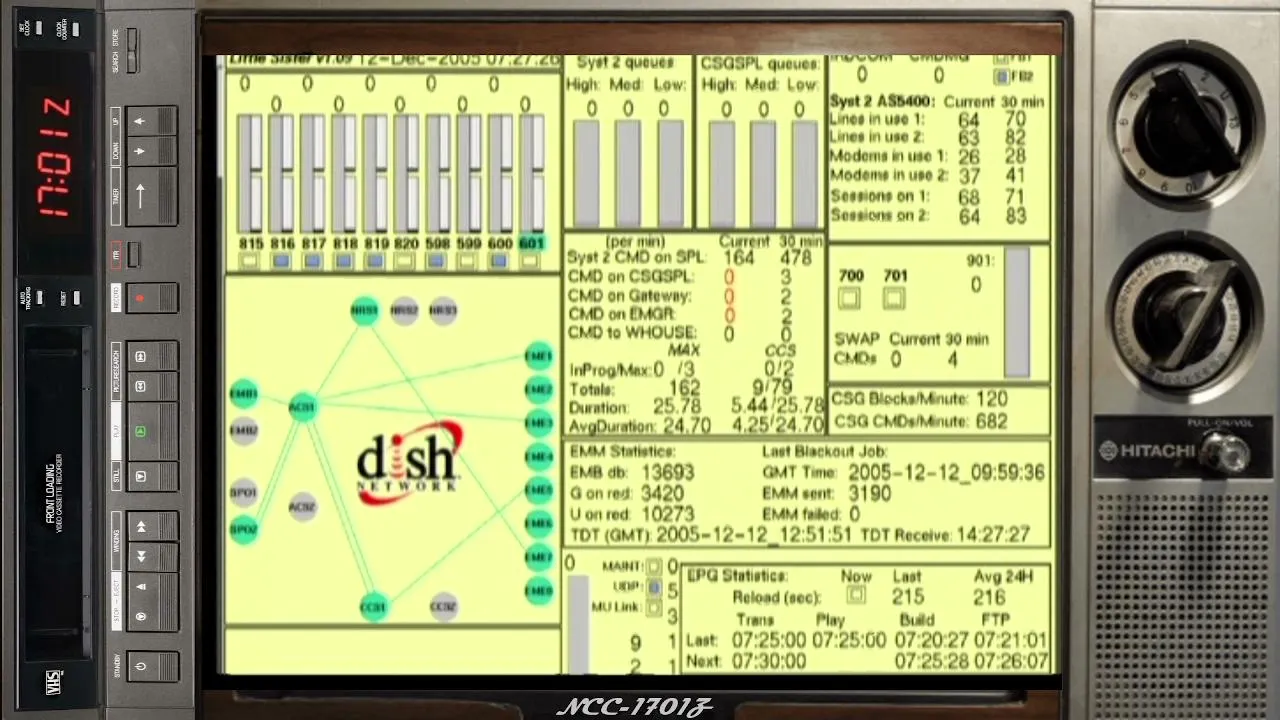Image resolution: width=1280 pixels, height=720 pixels.
Task: Click the EPG Next Trans time 07:30:00
Action: [x=769, y=661]
